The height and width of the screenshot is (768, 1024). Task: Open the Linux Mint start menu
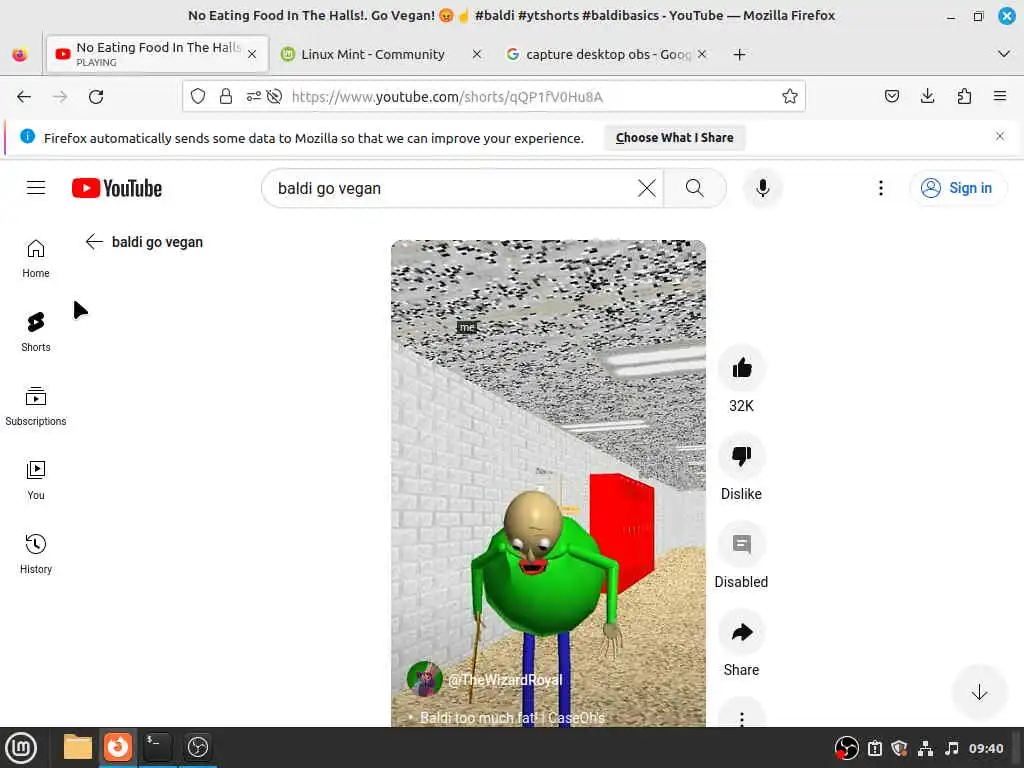pos(21,748)
